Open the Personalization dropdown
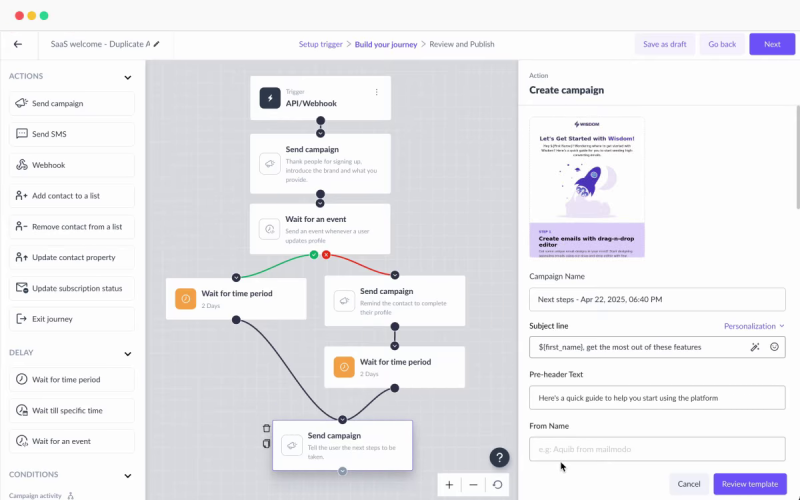The image size is (800, 500). 754,326
